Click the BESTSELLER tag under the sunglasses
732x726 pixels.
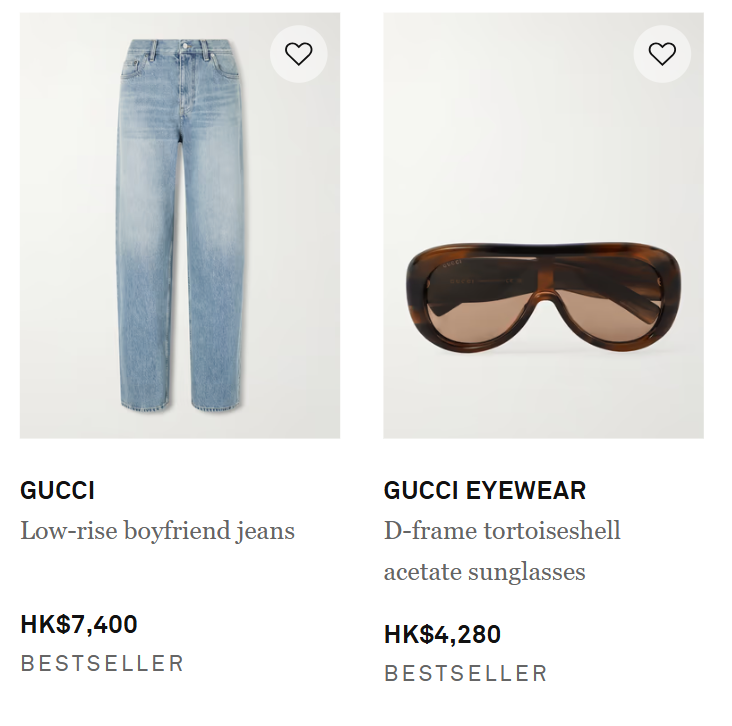[465, 673]
